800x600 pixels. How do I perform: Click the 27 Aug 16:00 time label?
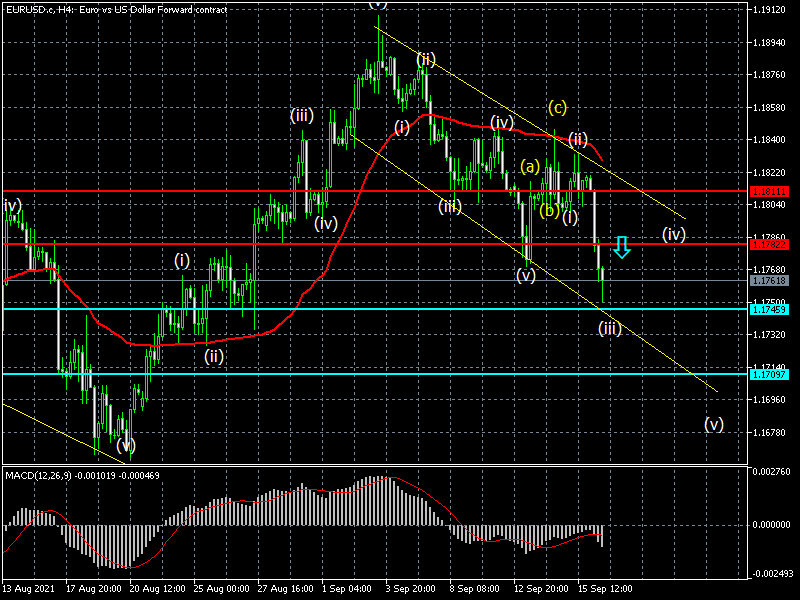click(286, 588)
